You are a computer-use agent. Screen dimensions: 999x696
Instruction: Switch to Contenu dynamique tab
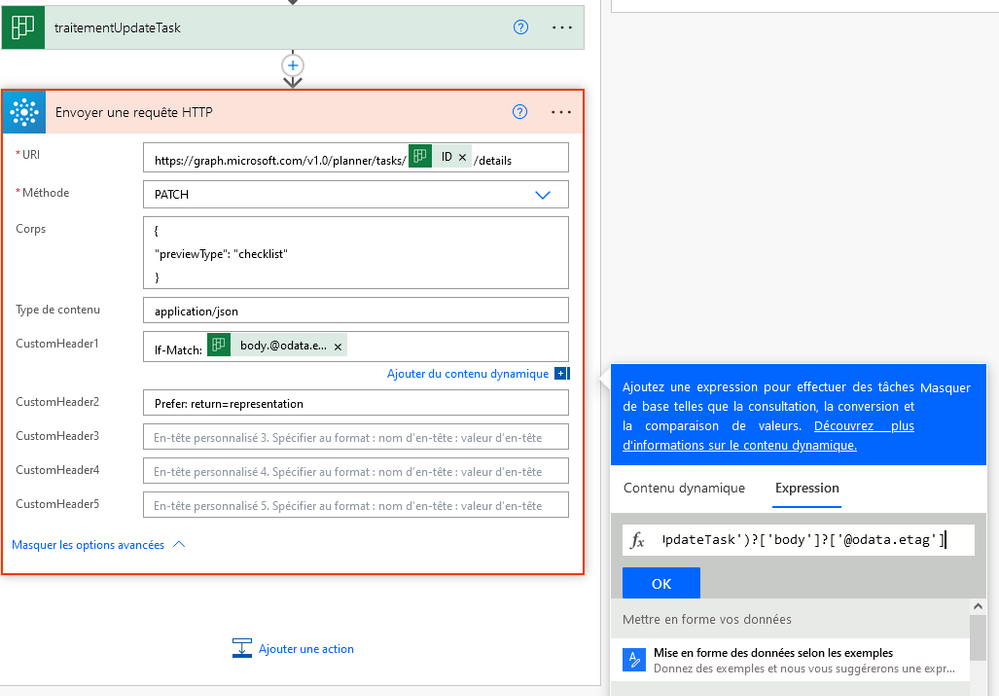tap(684, 488)
